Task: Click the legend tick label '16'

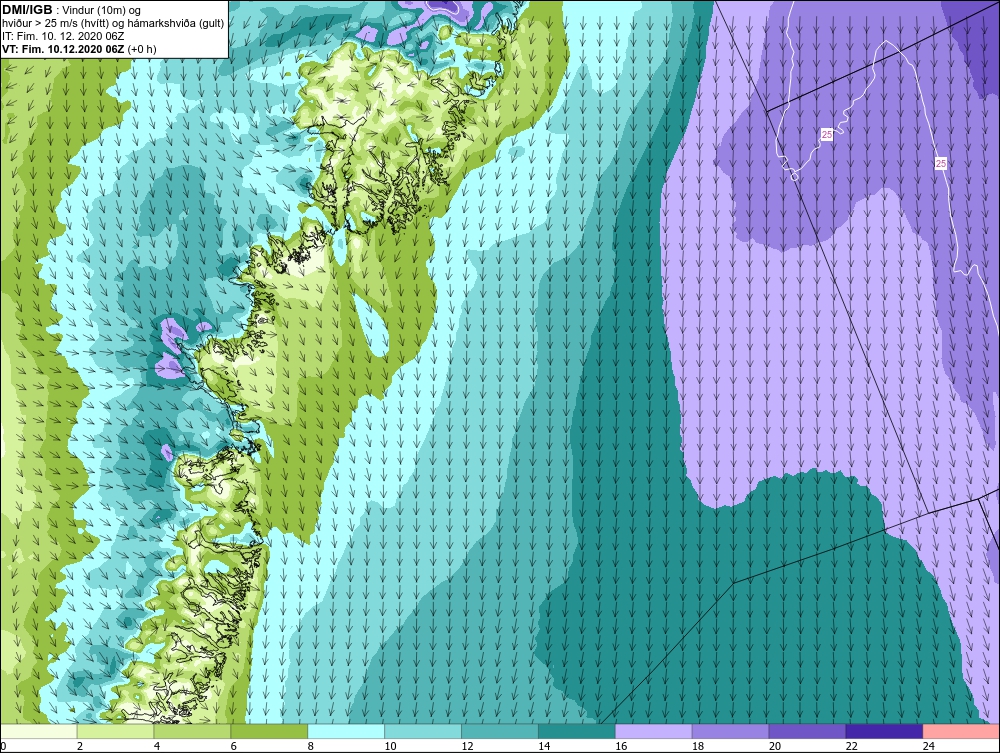Action: click(621, 746)
